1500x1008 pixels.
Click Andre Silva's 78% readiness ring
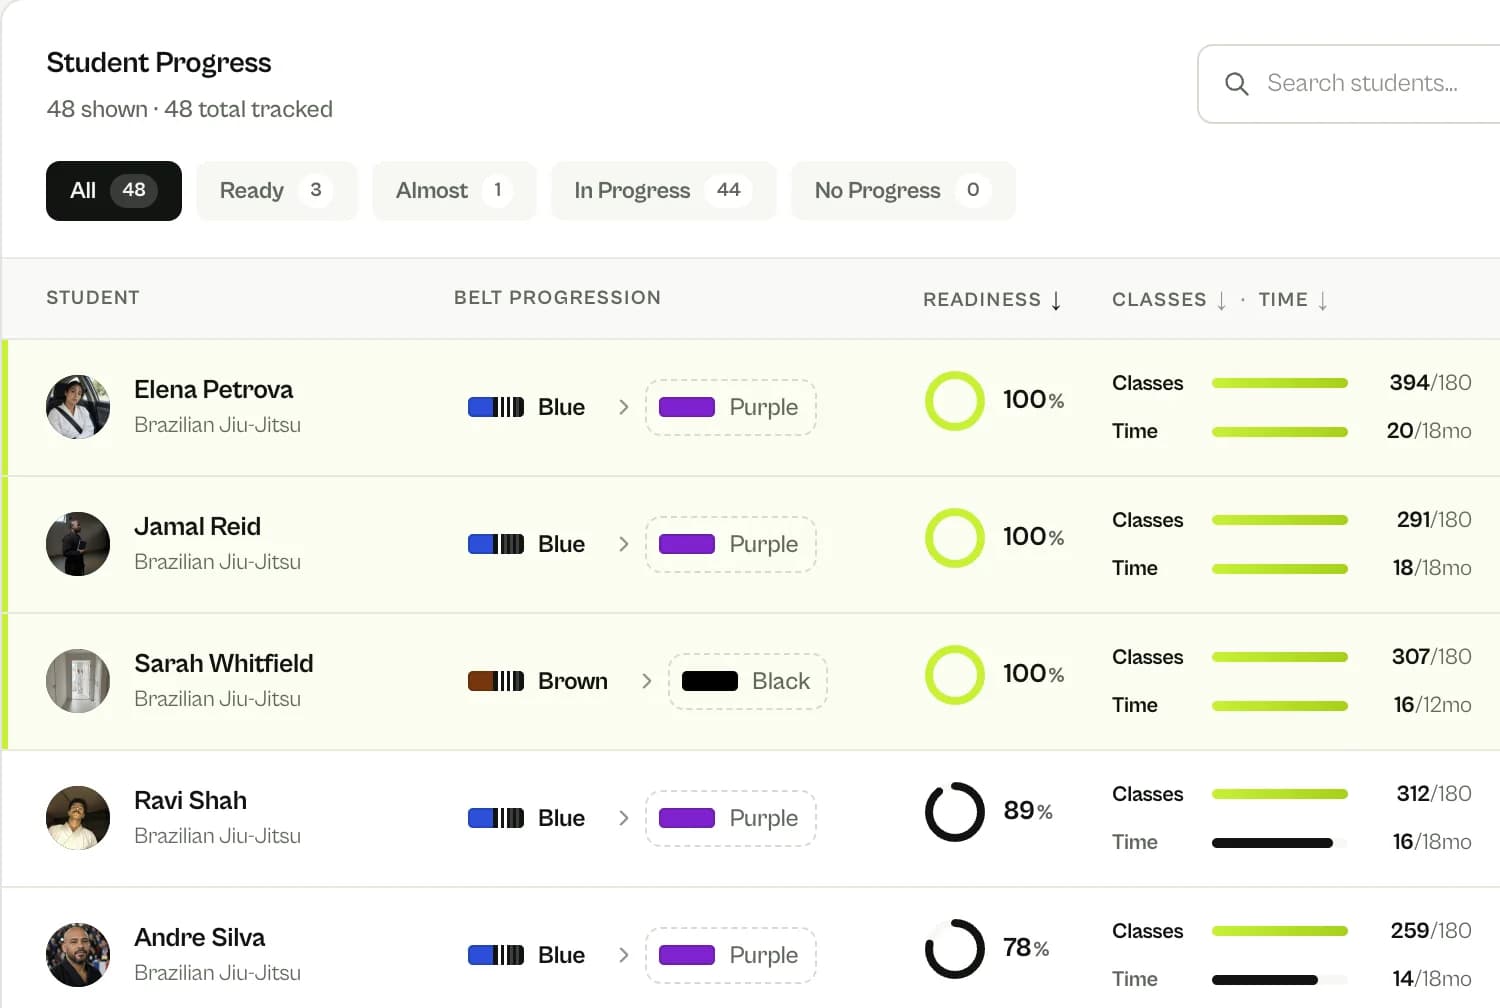click(955, 949)
